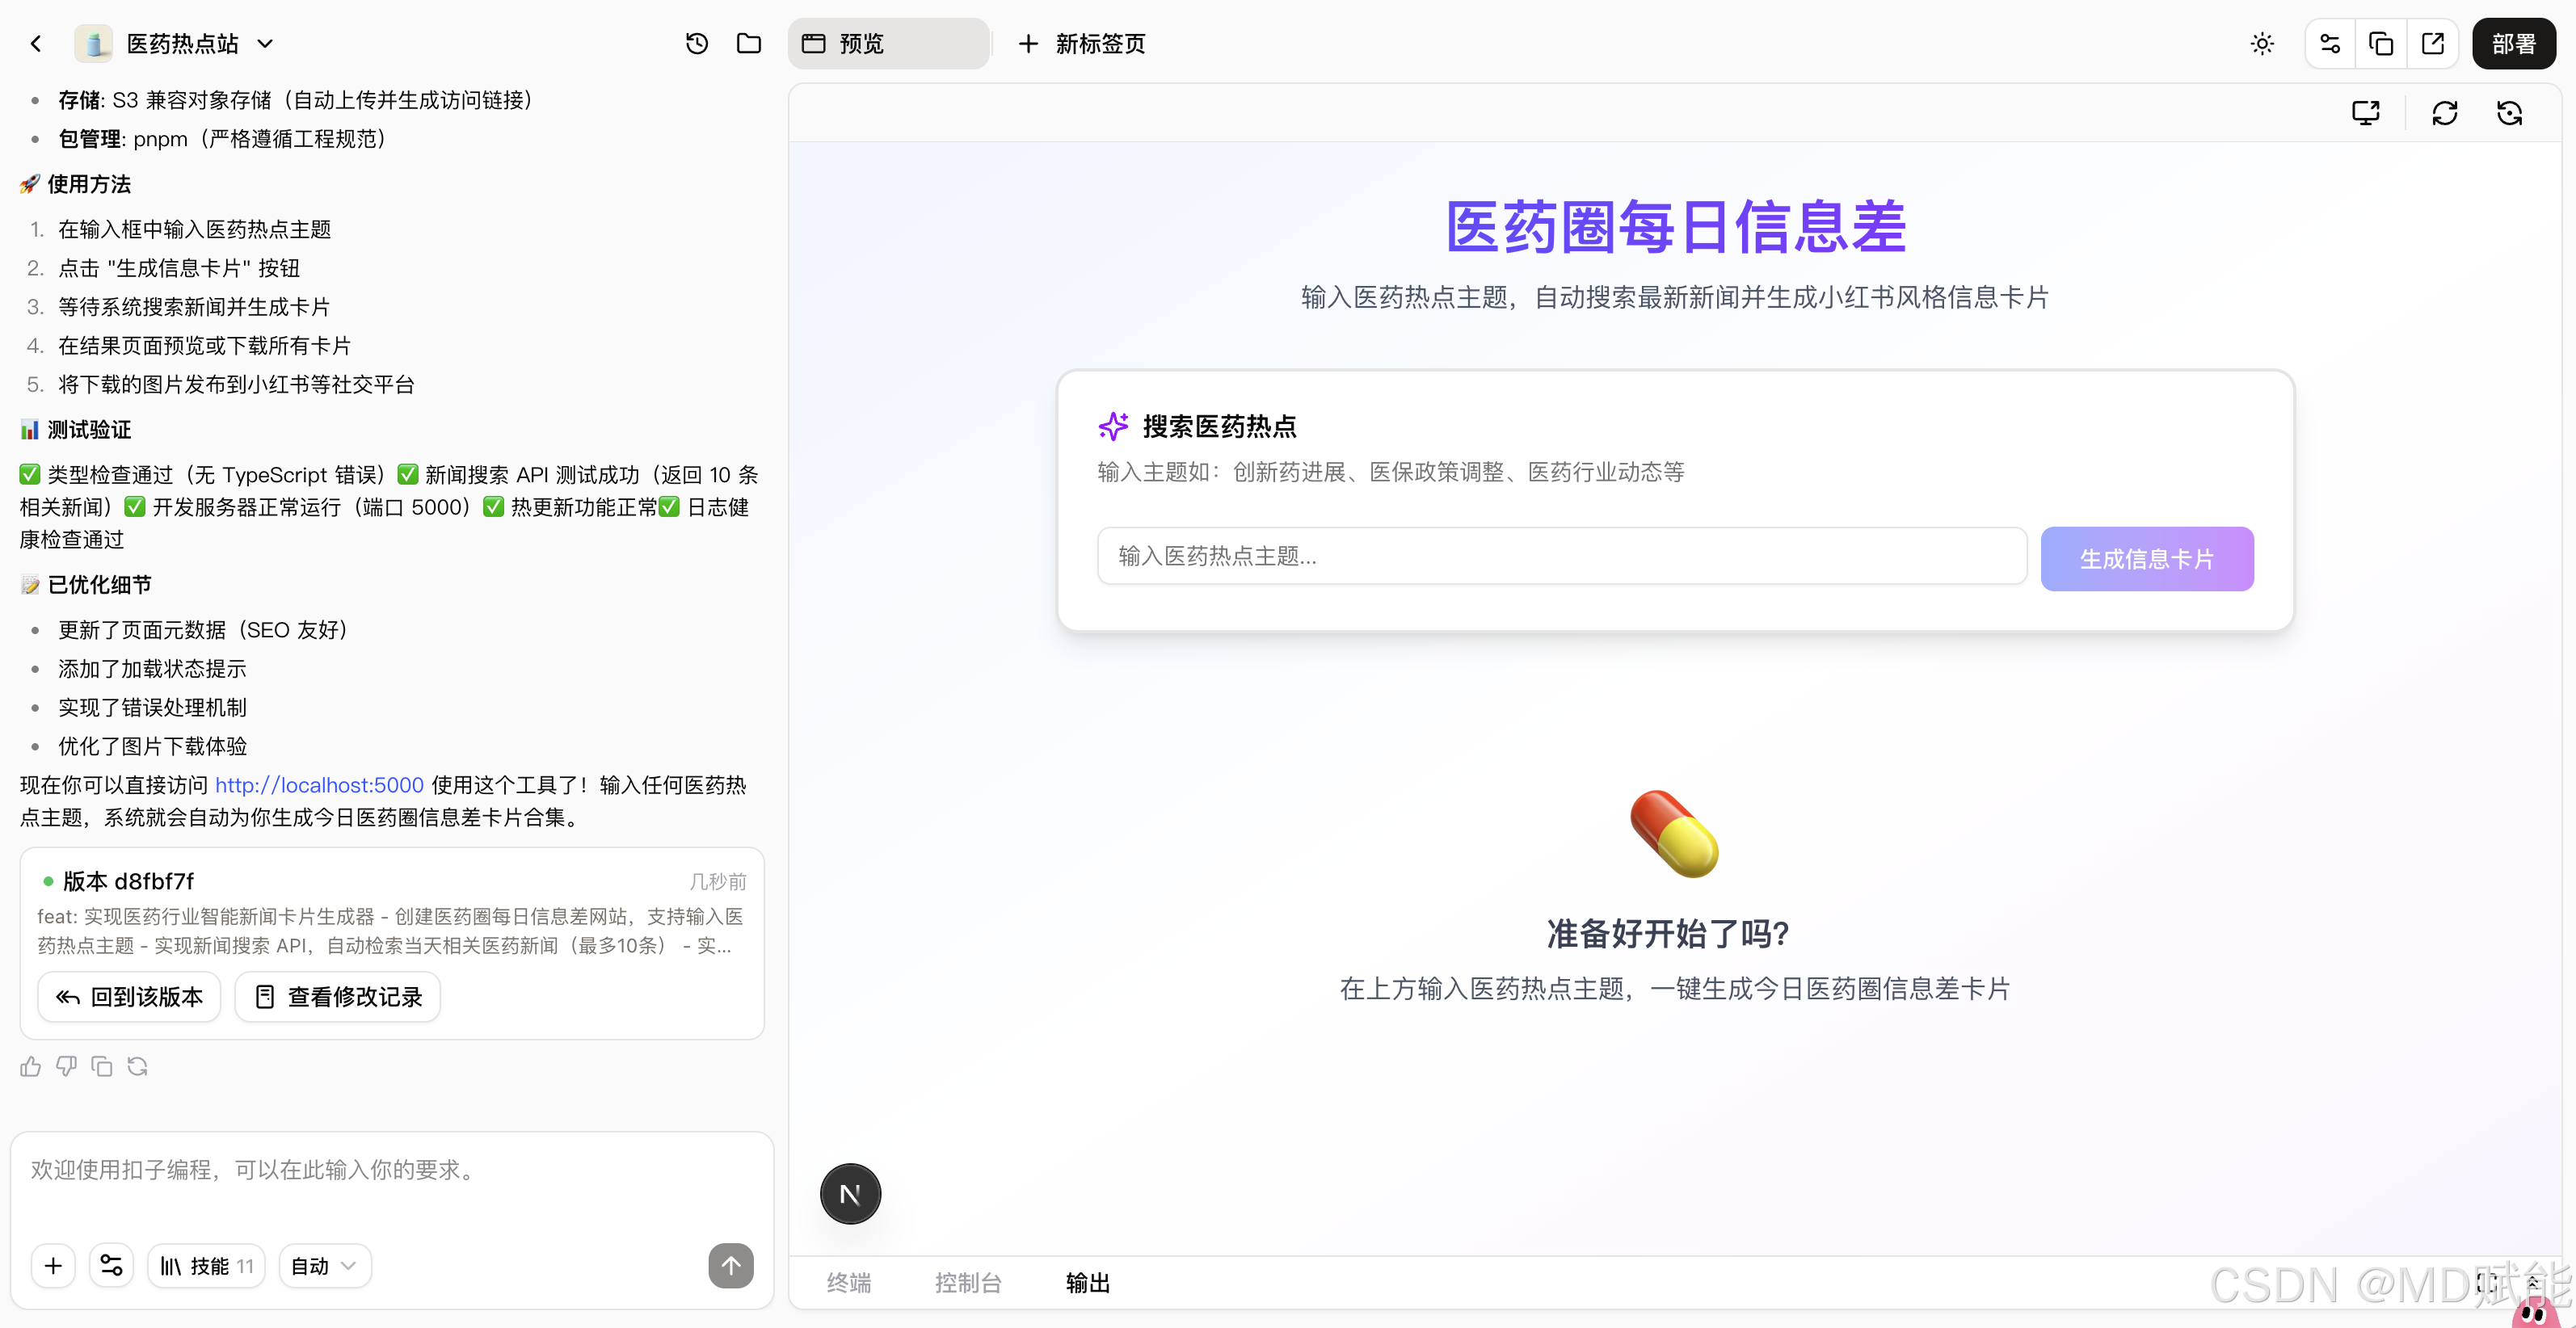Refresh the preview with the reload icon
Screen dimensions: 2576x1328
click(2445, 113)
